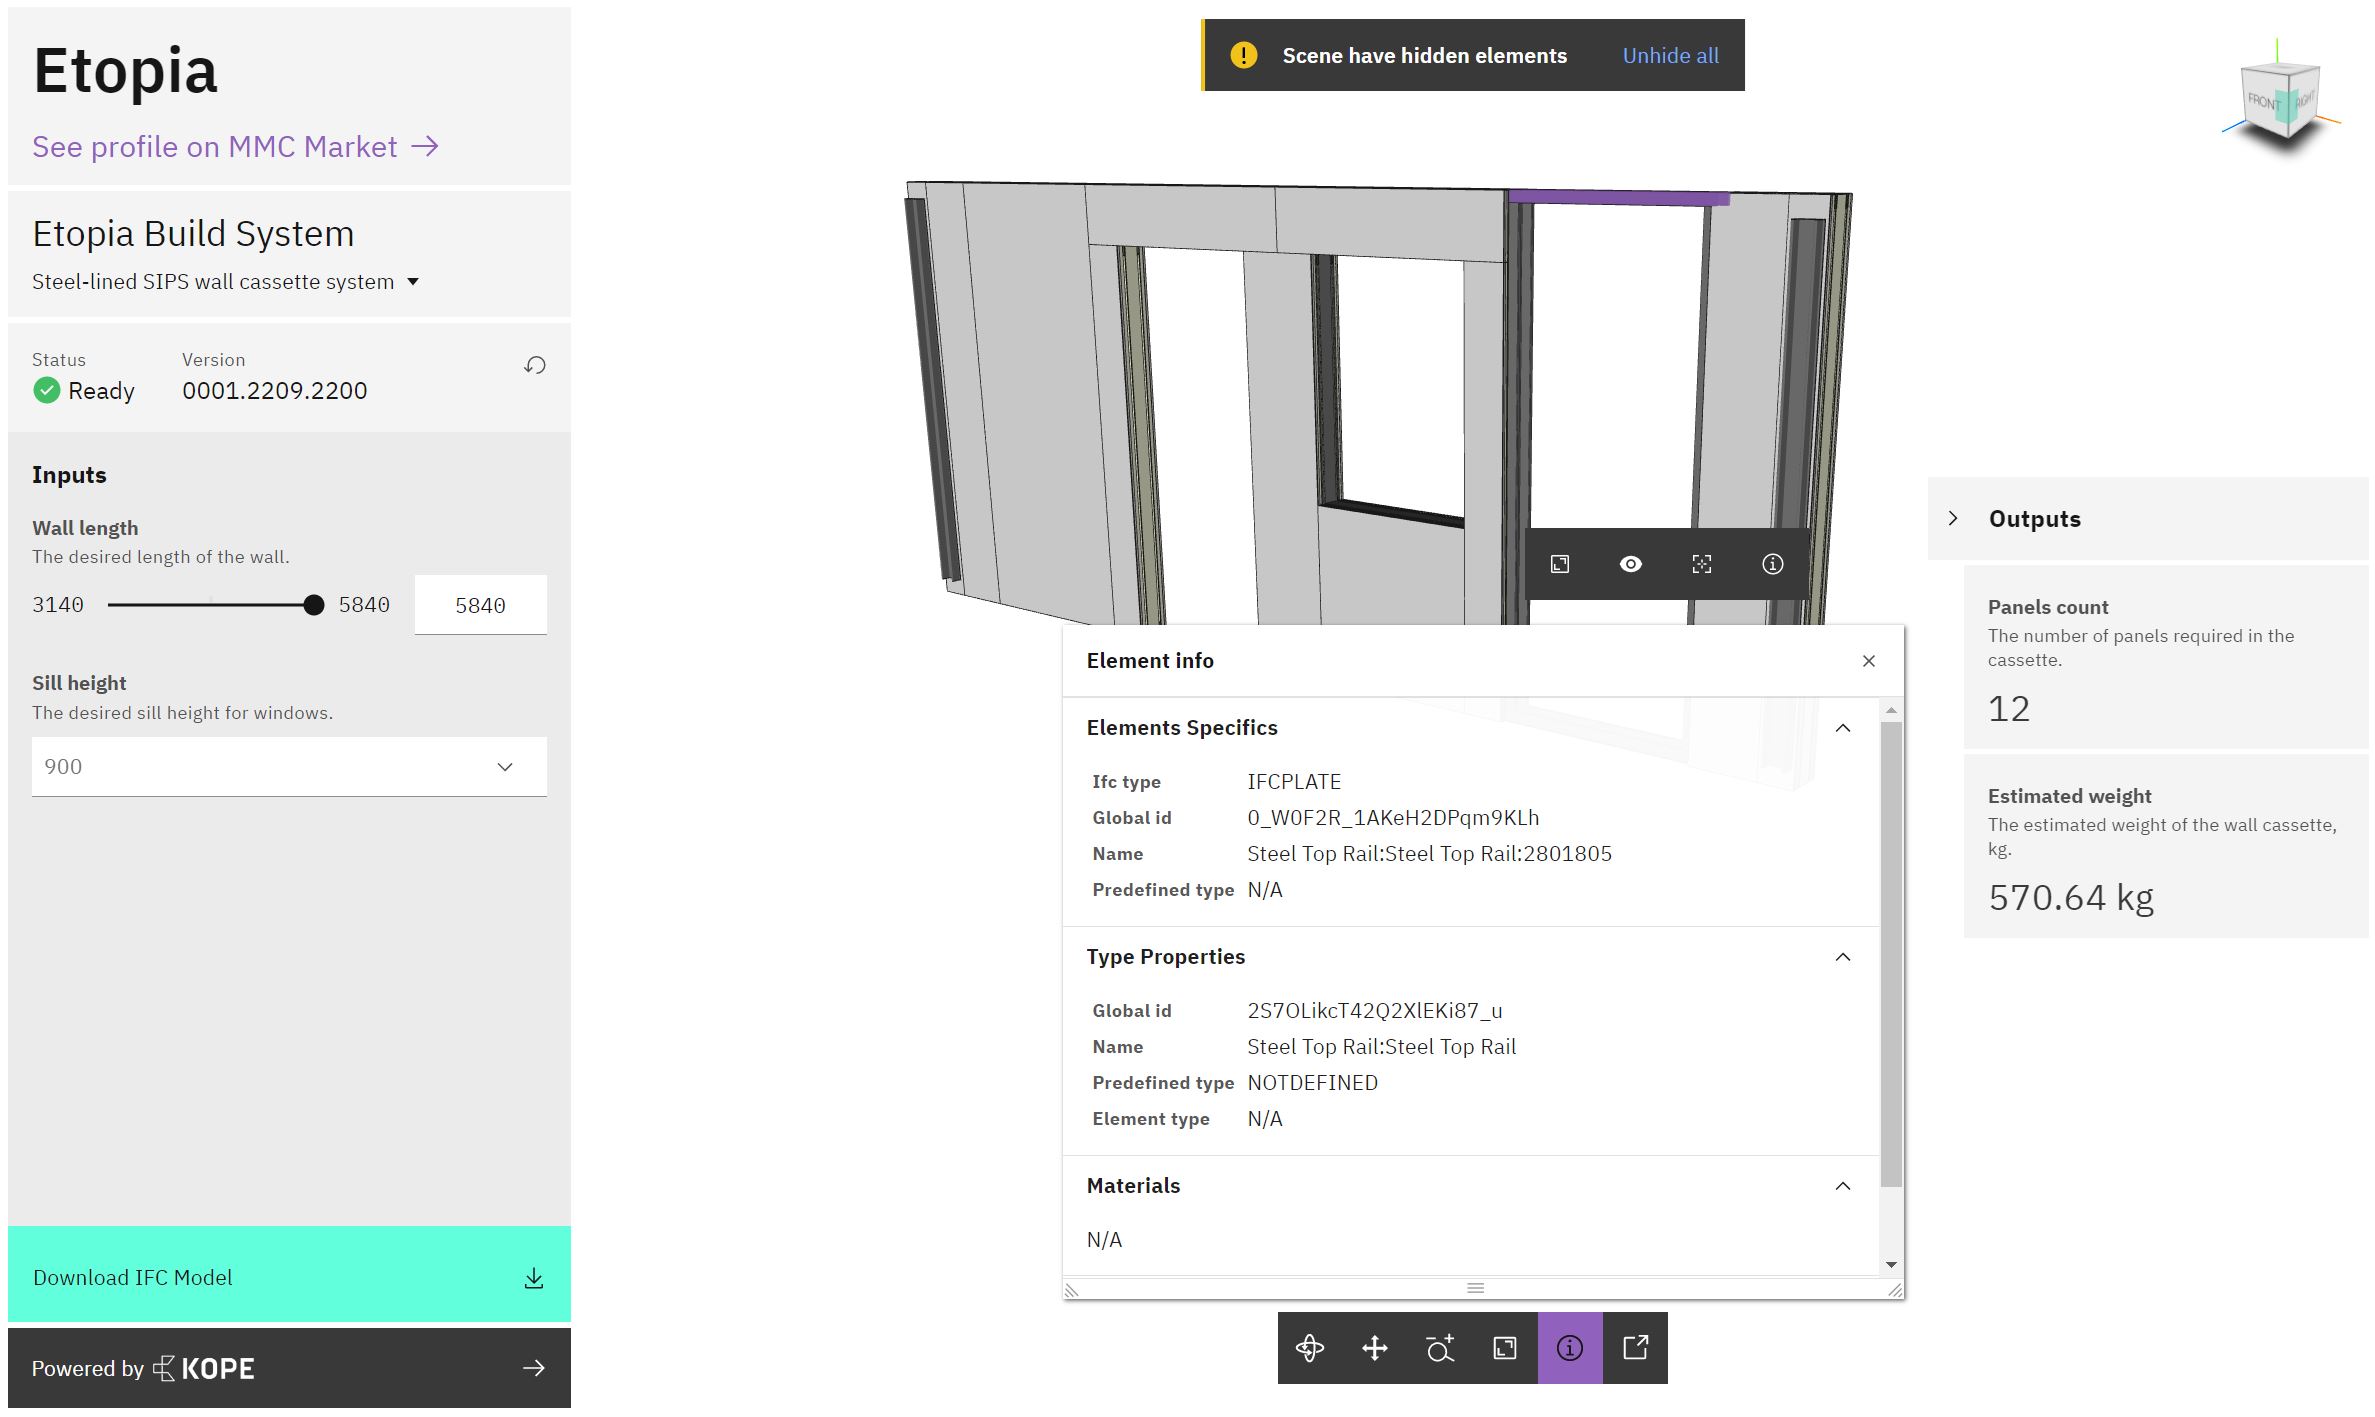This screenshot has width=2375, height=1417.
Task: Select the zoom in/out tool
Action: [1439, 1348]
